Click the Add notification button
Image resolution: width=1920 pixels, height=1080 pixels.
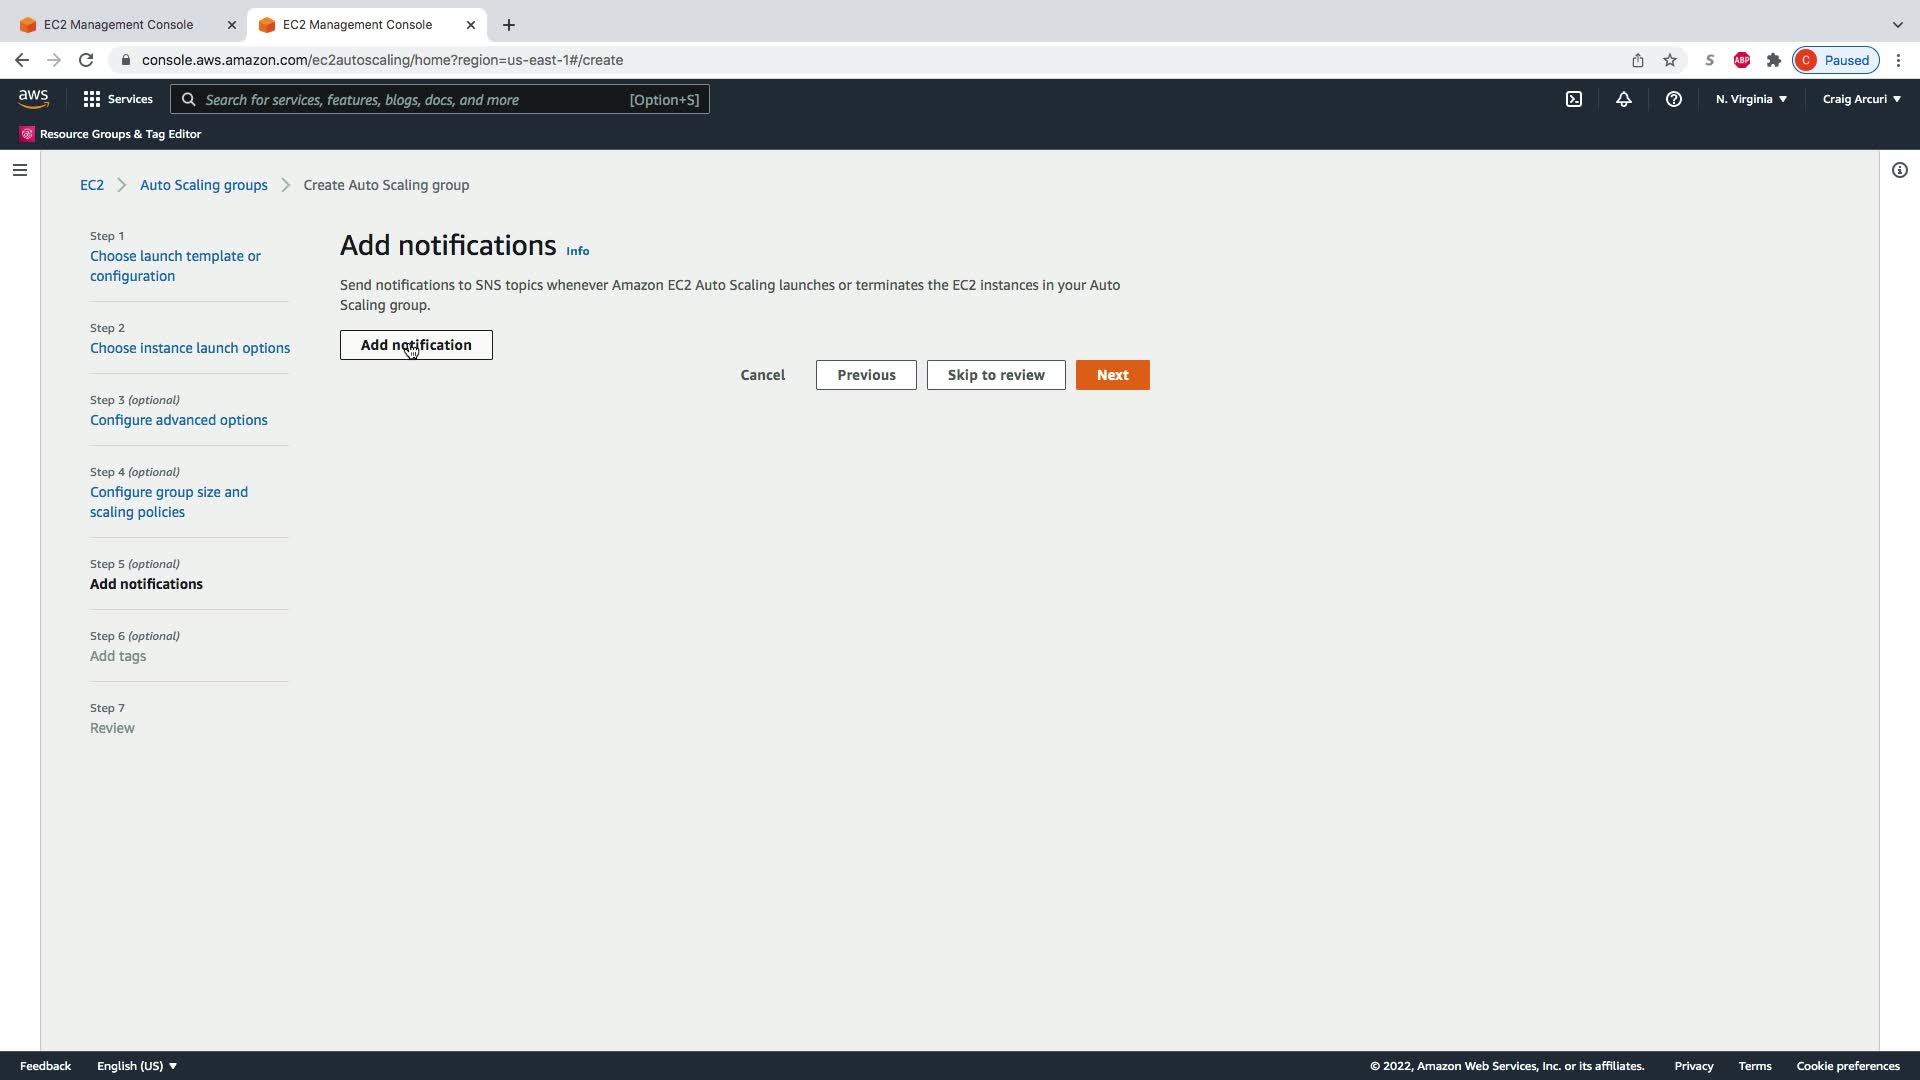(x=416, y=345)
